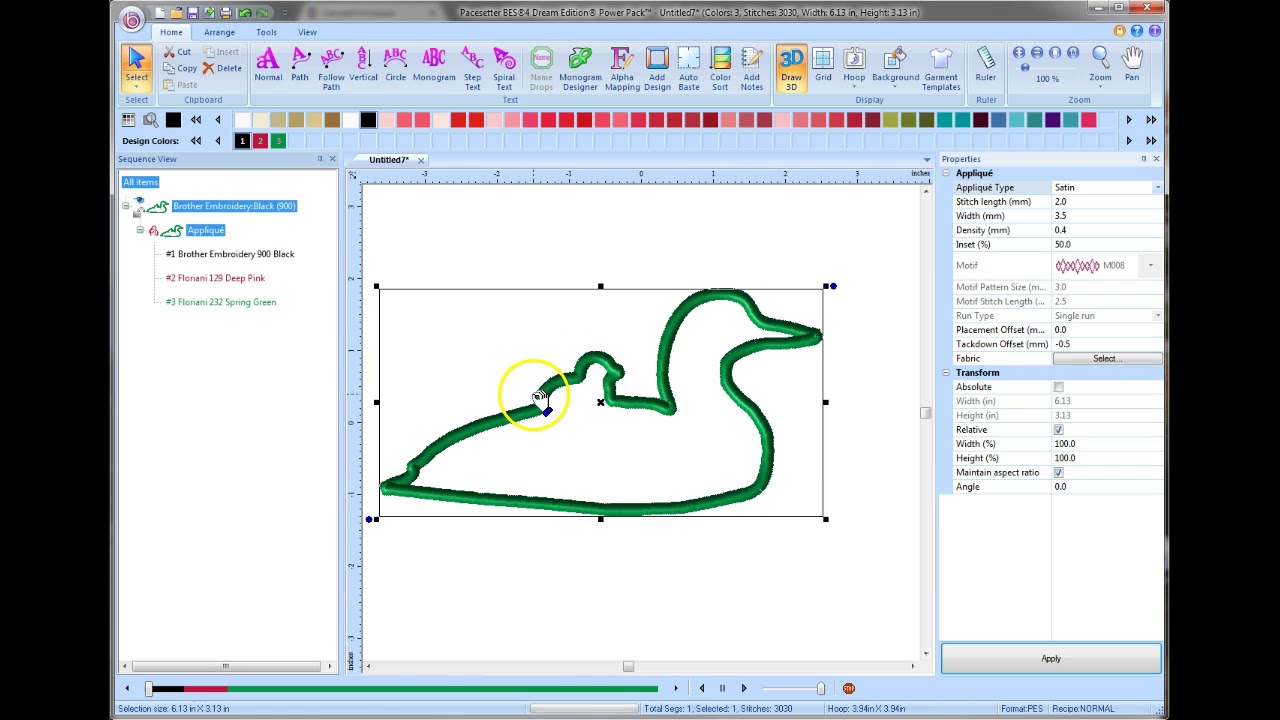Image resolution: width=1280 pixels, height=720 pixels.
Task: Toggle Maintain aspect ratio checkbox
Action: (x=1059, y=473)
